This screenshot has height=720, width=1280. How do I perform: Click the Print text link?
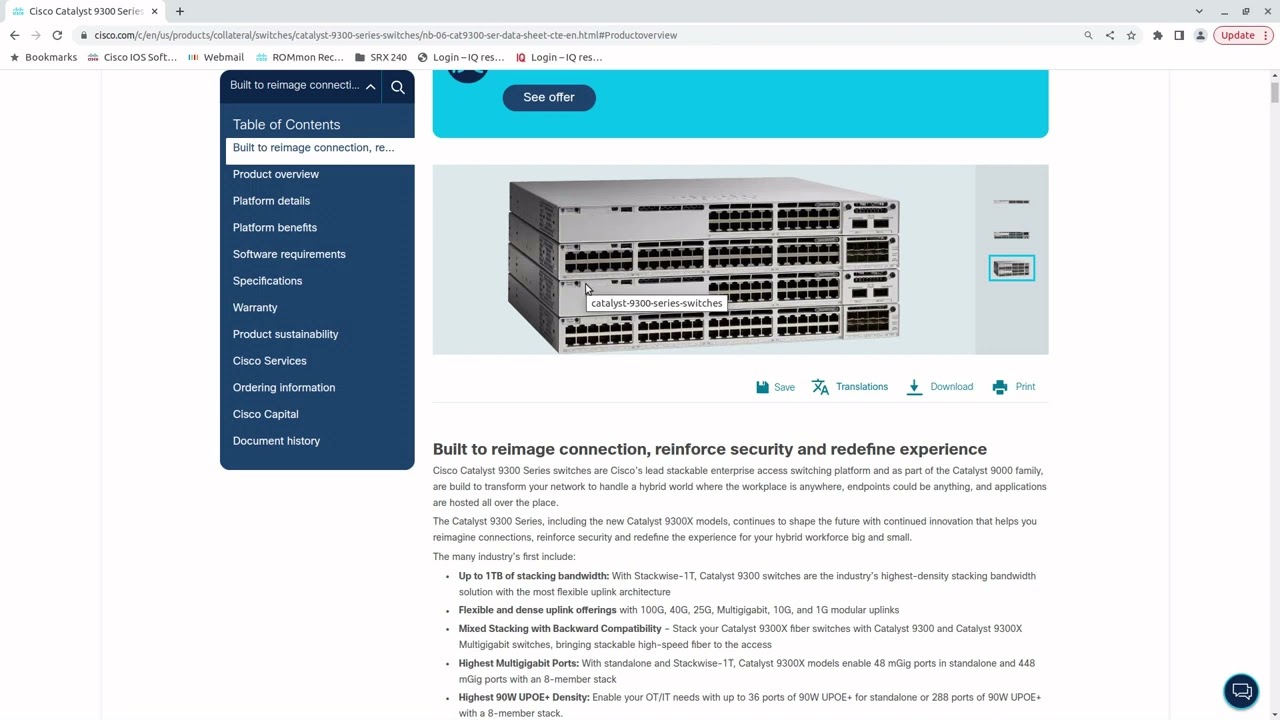point(1025,387)
